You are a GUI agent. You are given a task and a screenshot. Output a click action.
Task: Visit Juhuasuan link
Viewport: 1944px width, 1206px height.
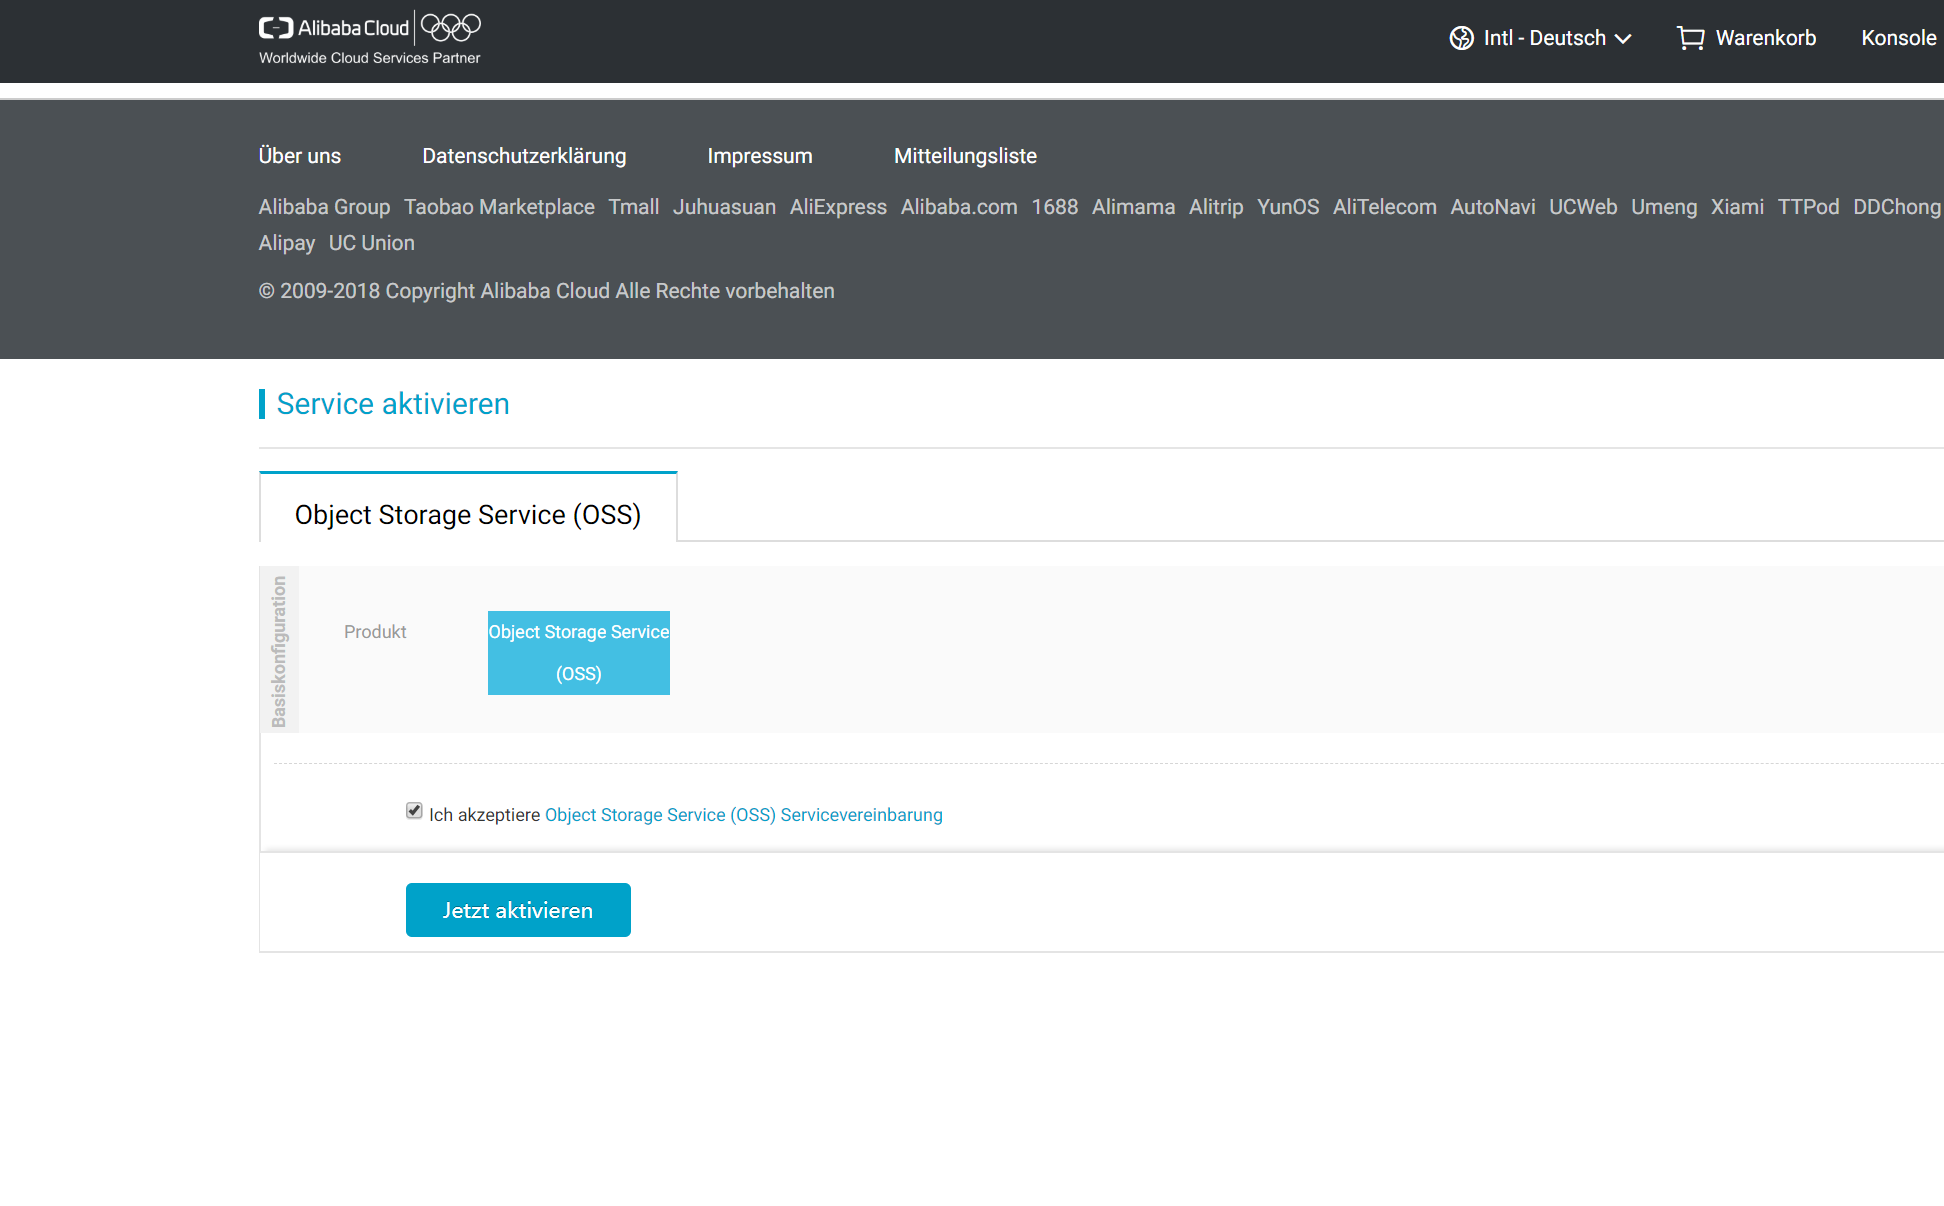724,207
